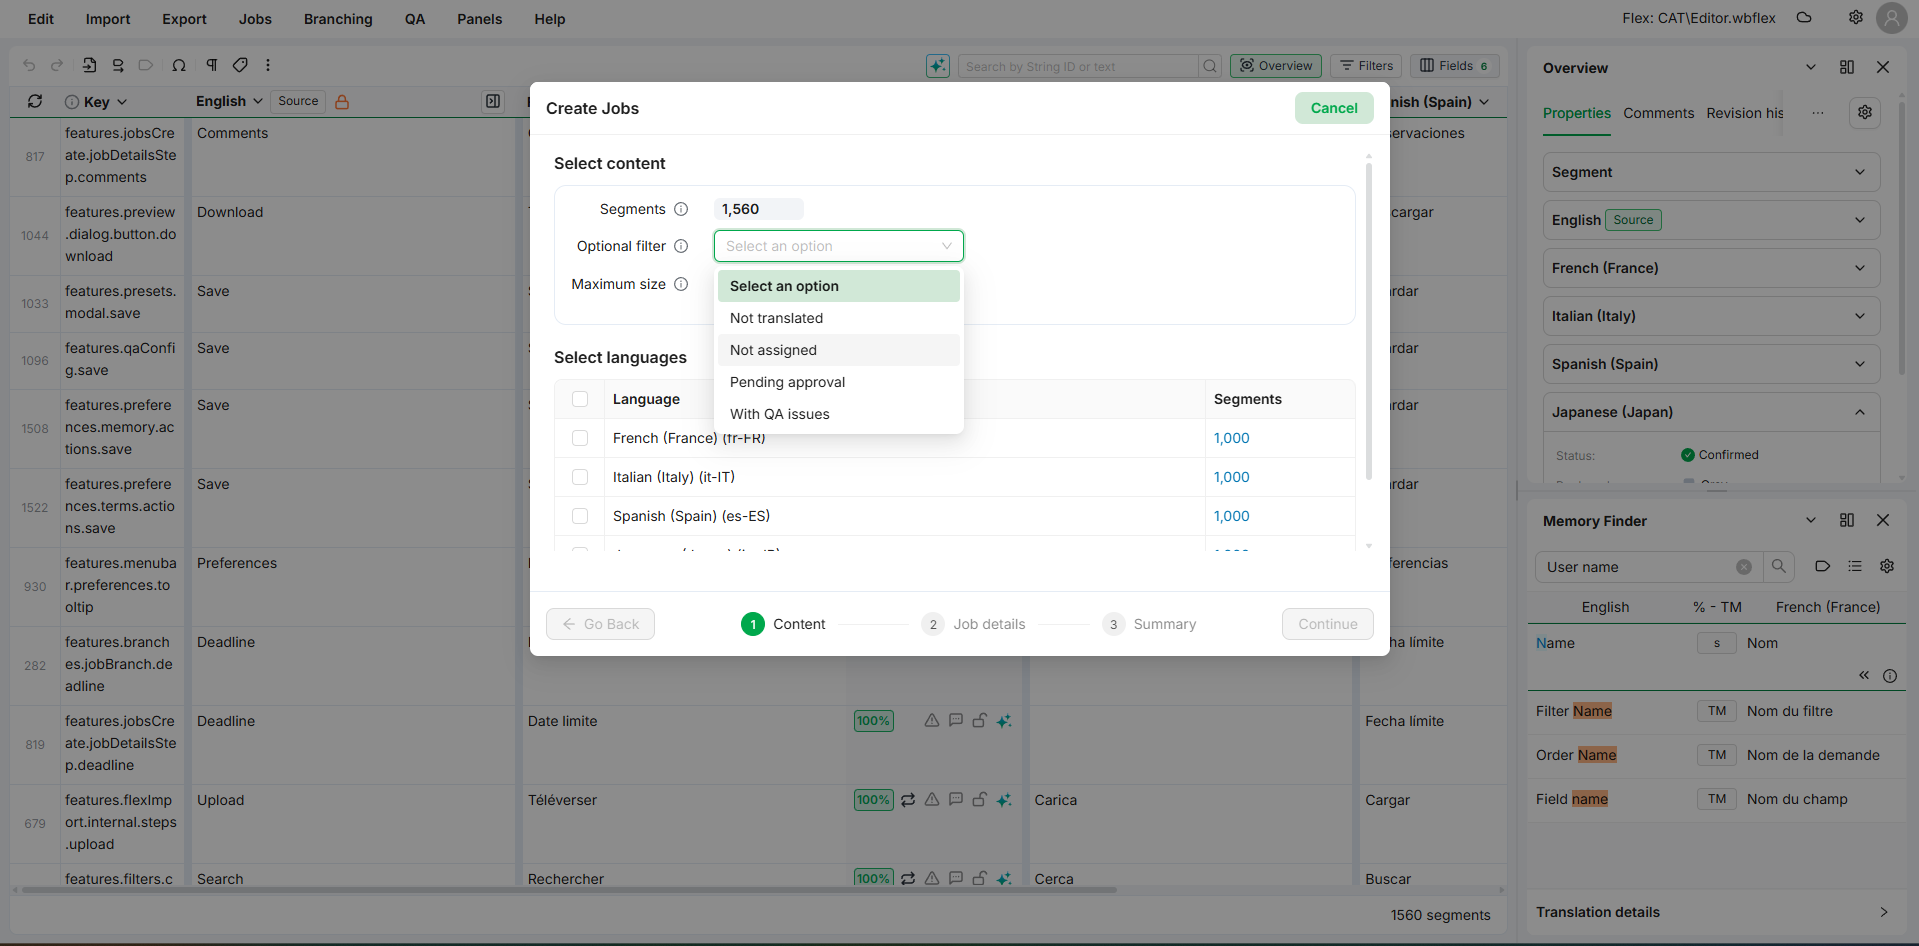Select all languages with the header checkbox
This screenshot has height=946, width=1919.
pos(580,399)
